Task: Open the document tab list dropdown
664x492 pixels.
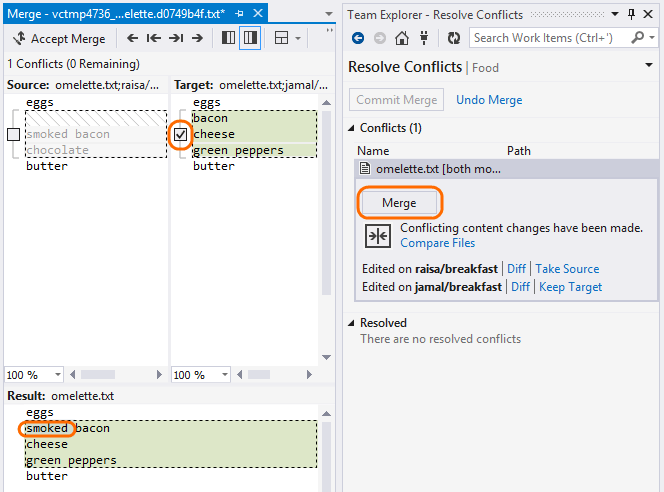Action: 328,14
